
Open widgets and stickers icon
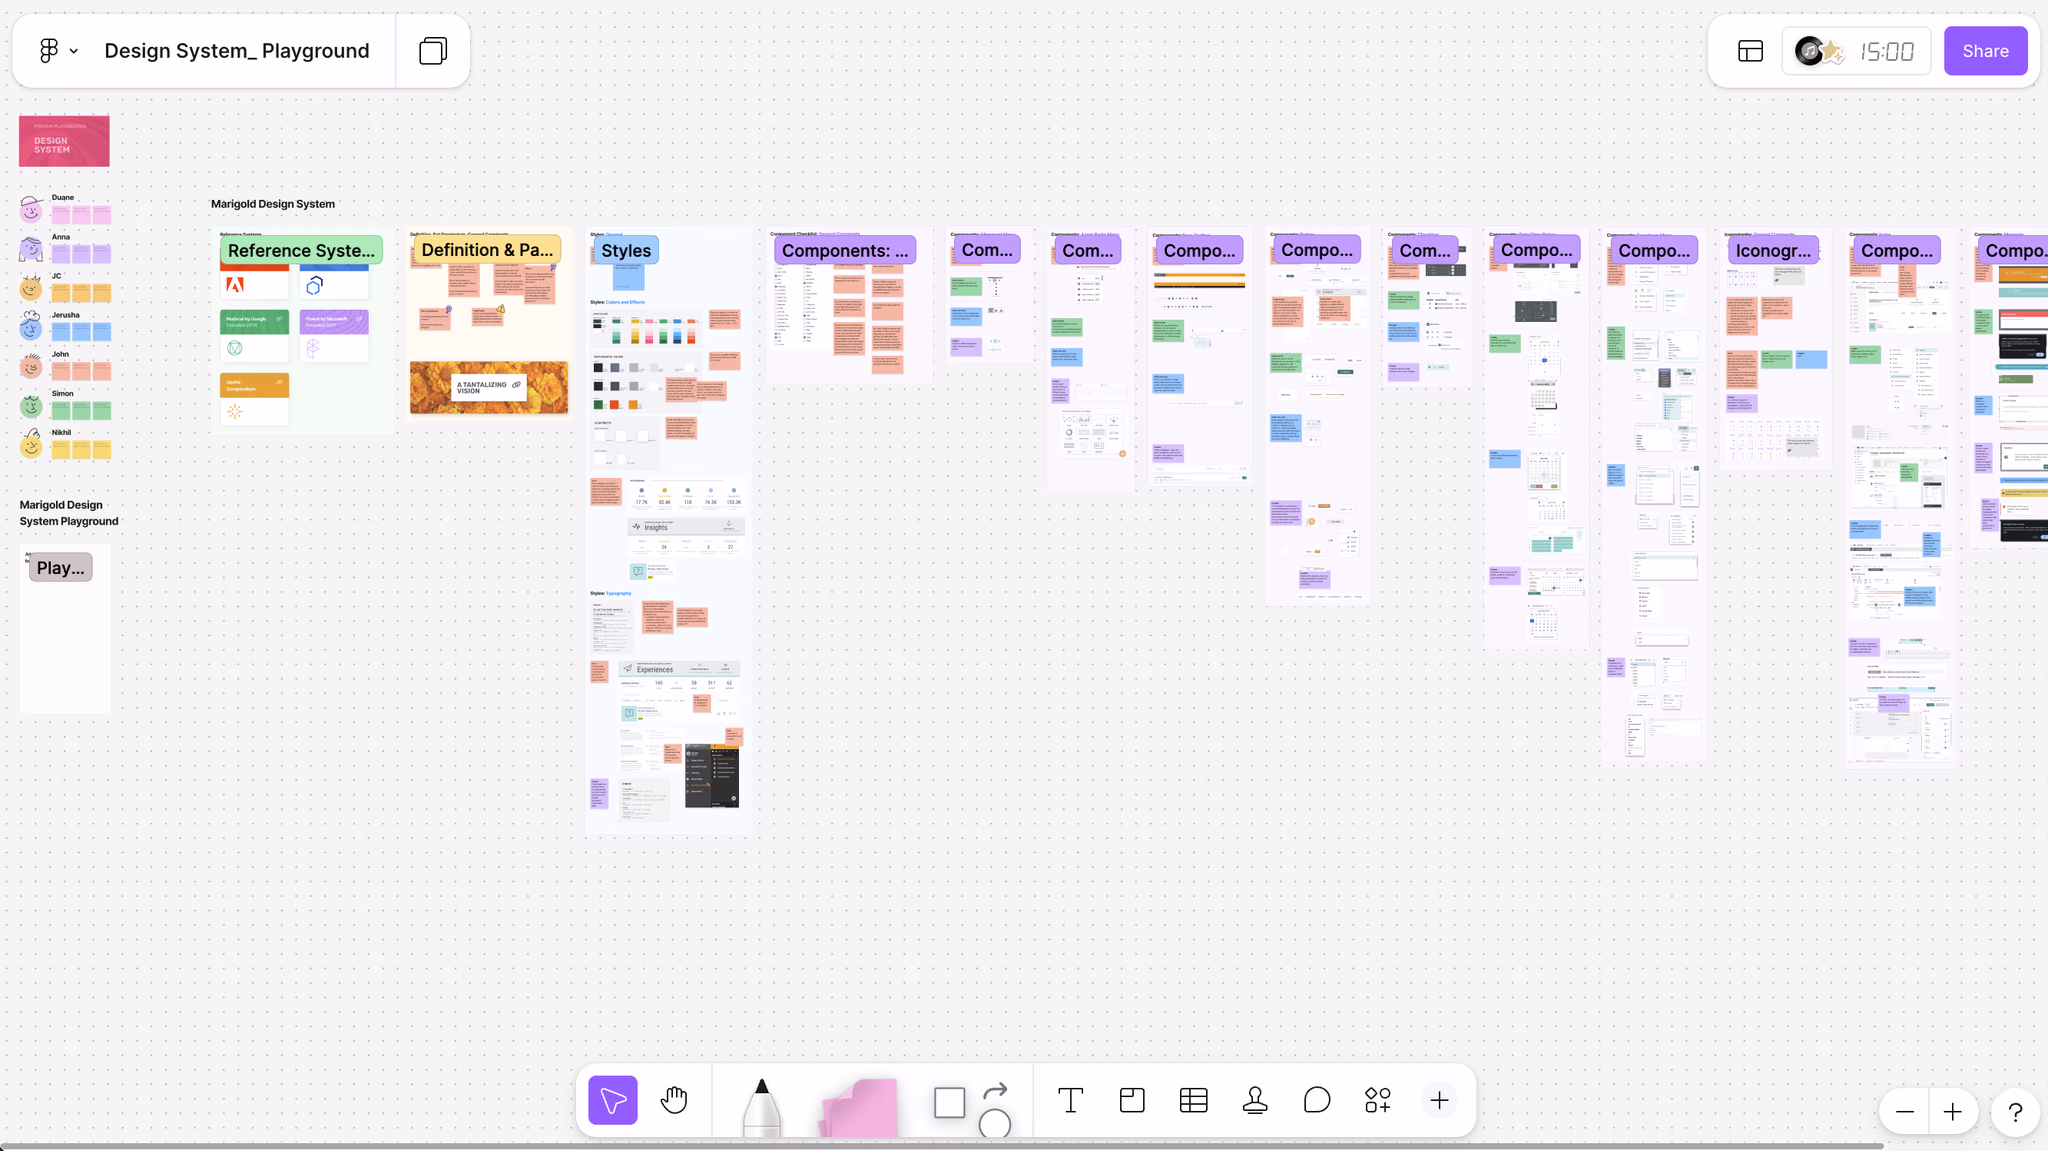[x=1378, y=1100]
